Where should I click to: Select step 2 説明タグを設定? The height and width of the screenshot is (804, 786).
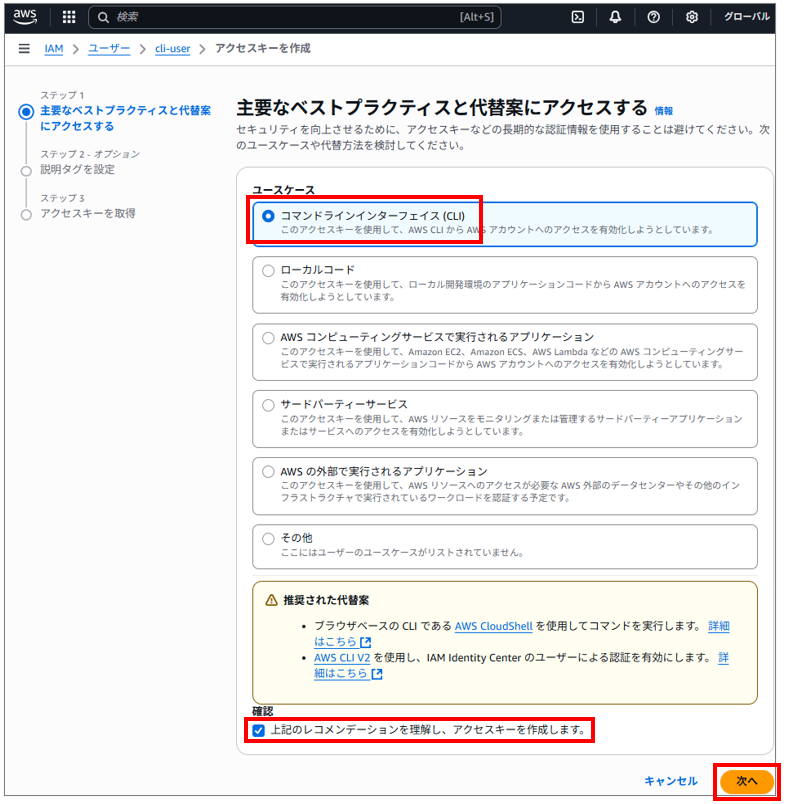[77, 170]
